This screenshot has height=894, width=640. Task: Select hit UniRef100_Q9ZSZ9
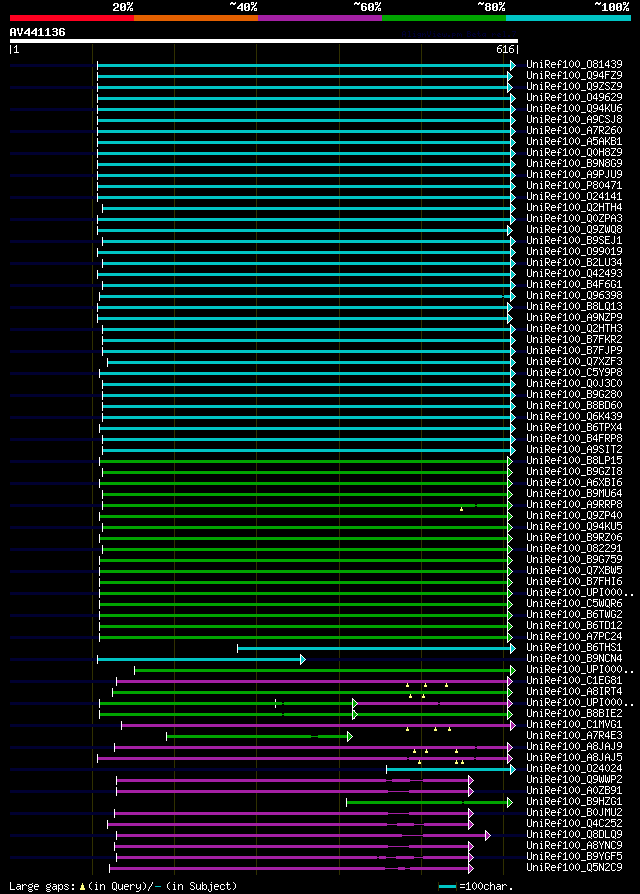pos(574,87)
